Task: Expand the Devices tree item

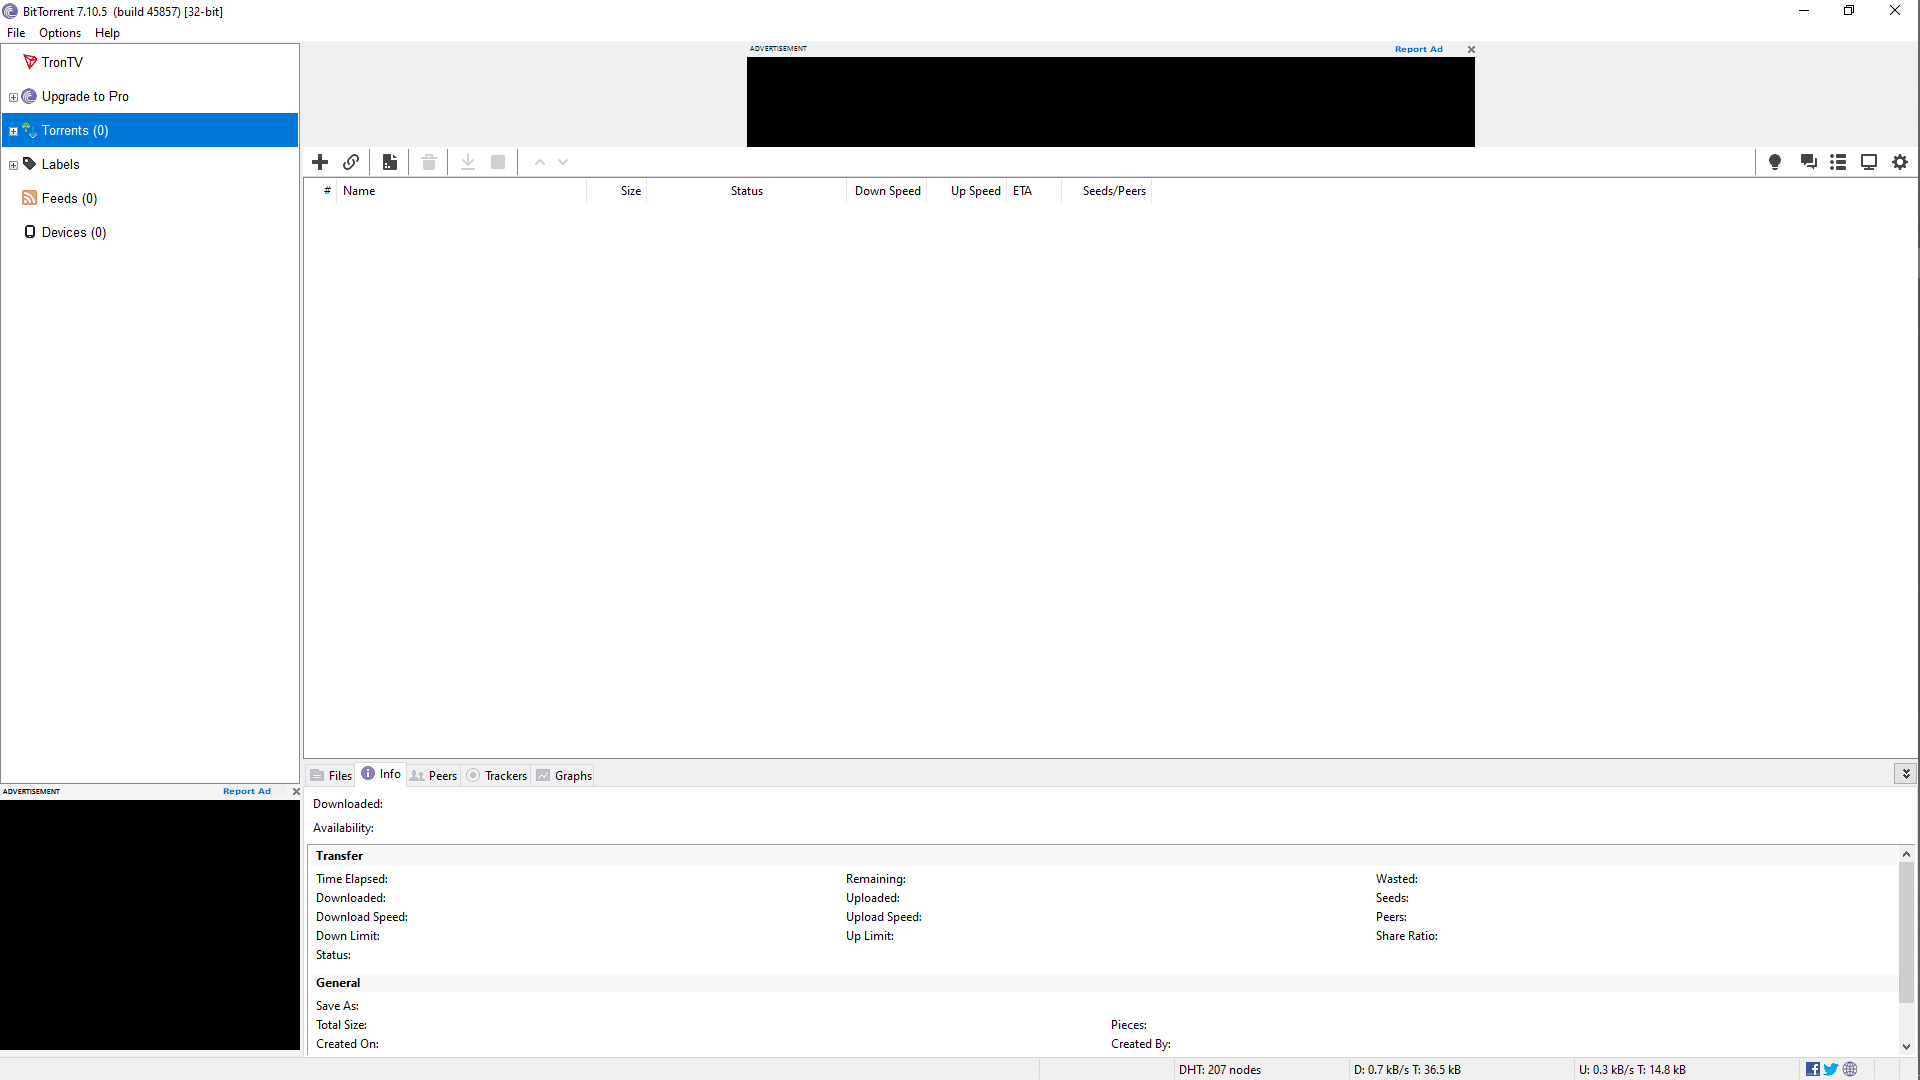Action: coord(13,232)
